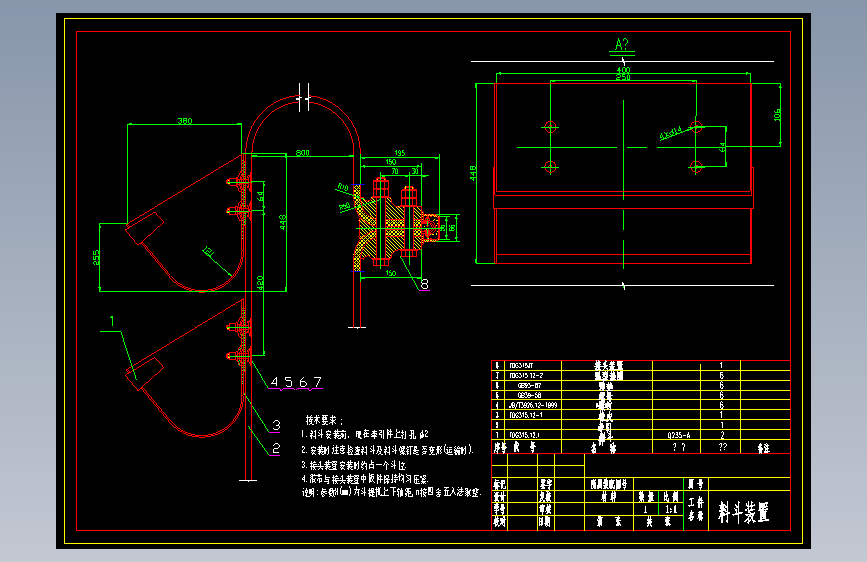
Task: Select technical requirement line 3
Action: (x=354, y=465)
